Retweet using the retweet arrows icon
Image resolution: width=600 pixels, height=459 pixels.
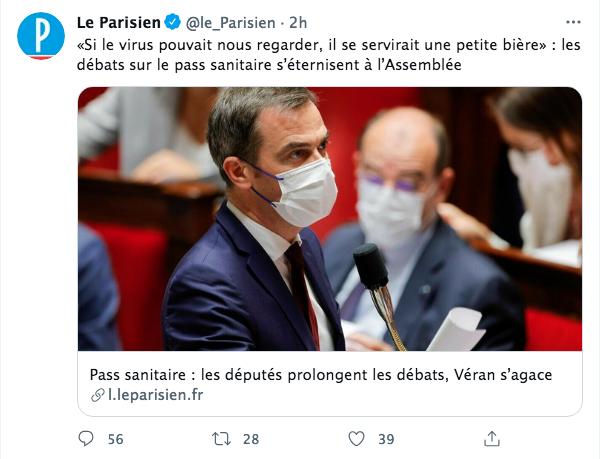click(x=222, y=439)
